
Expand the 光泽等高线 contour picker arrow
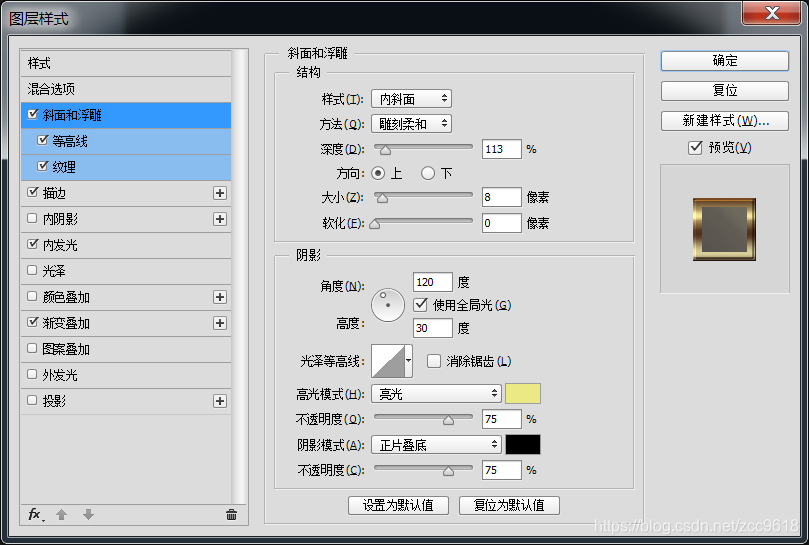(x=409, y=361)
